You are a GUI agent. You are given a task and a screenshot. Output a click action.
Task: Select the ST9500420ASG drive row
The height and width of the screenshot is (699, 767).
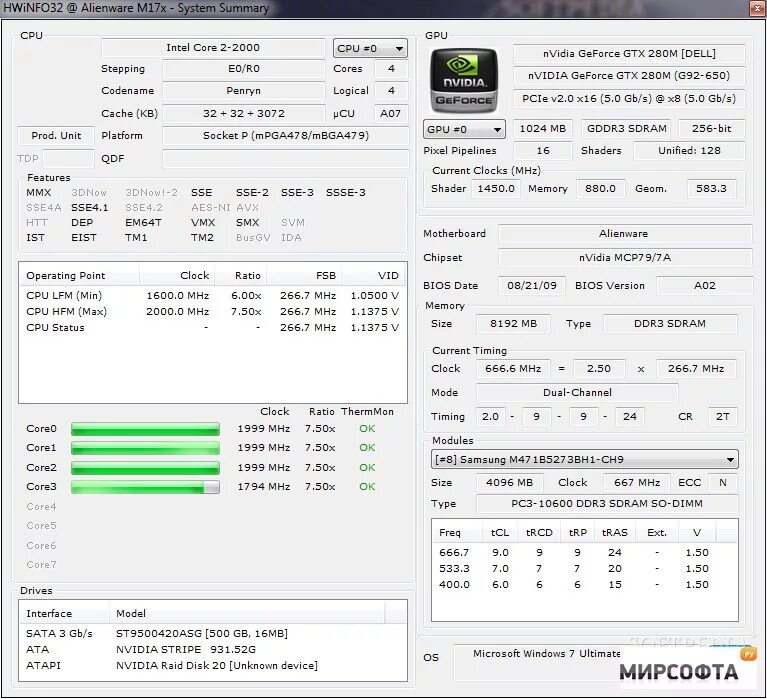[x=213, y=633]
